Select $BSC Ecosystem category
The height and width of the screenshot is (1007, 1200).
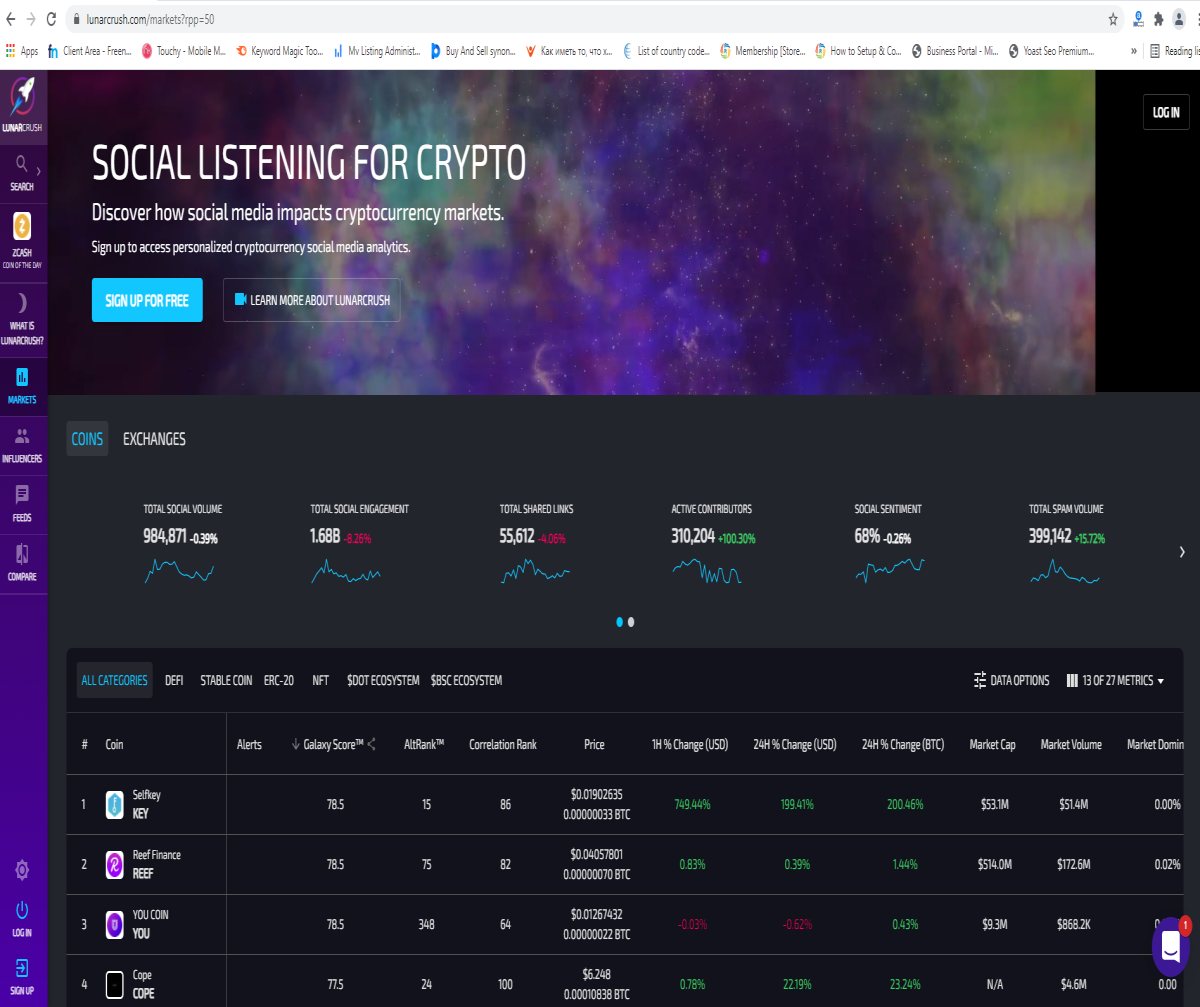(x=466, y=680)
